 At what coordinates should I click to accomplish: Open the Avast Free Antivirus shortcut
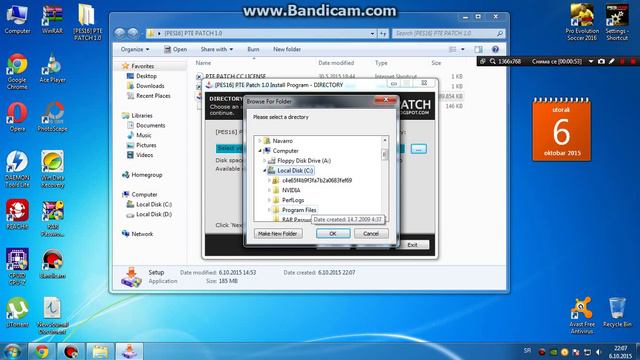[x=582, y=315]
